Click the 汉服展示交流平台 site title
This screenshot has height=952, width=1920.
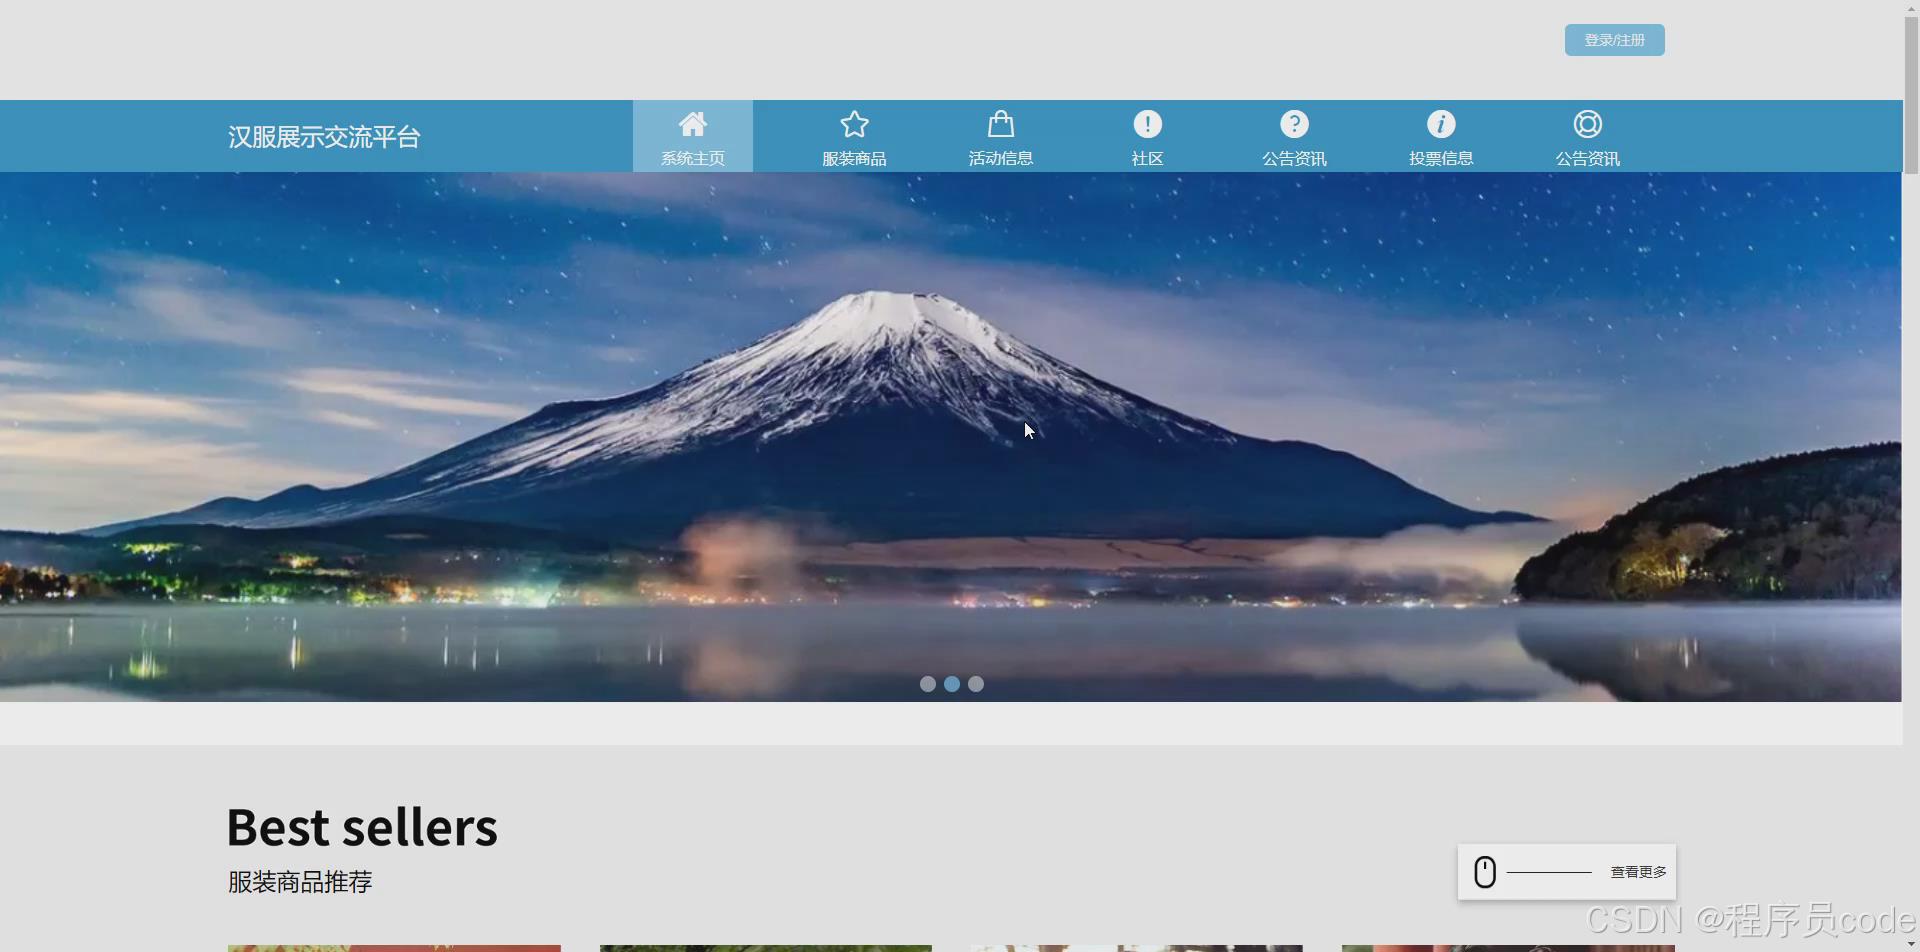click(324, 137)
